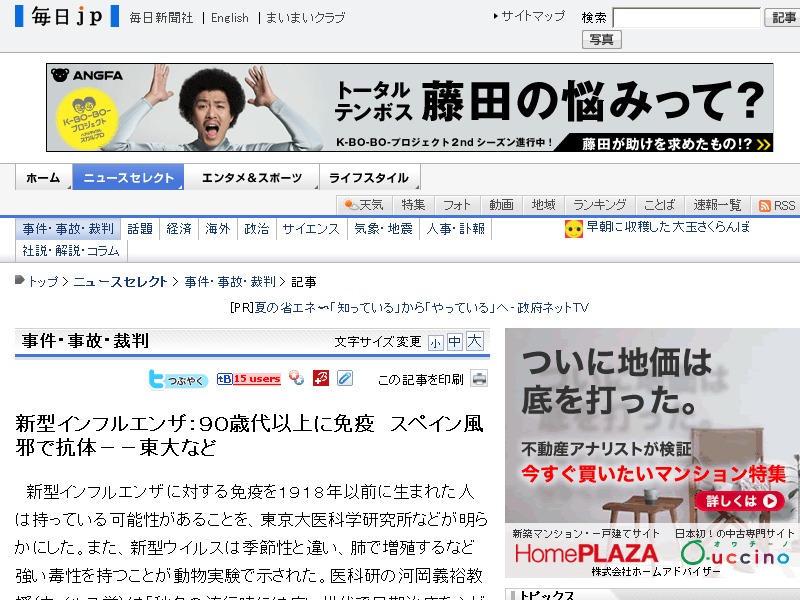
Task: Click the blue pencil clip icon
Action: click(345, 378)
